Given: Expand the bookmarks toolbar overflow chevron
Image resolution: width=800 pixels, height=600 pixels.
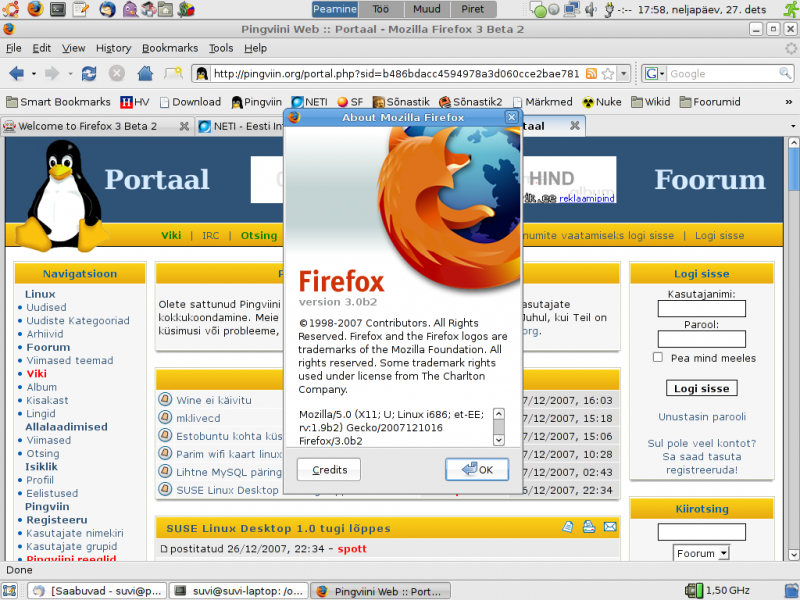Looking at the screenshot, I should tap(789, 102).
